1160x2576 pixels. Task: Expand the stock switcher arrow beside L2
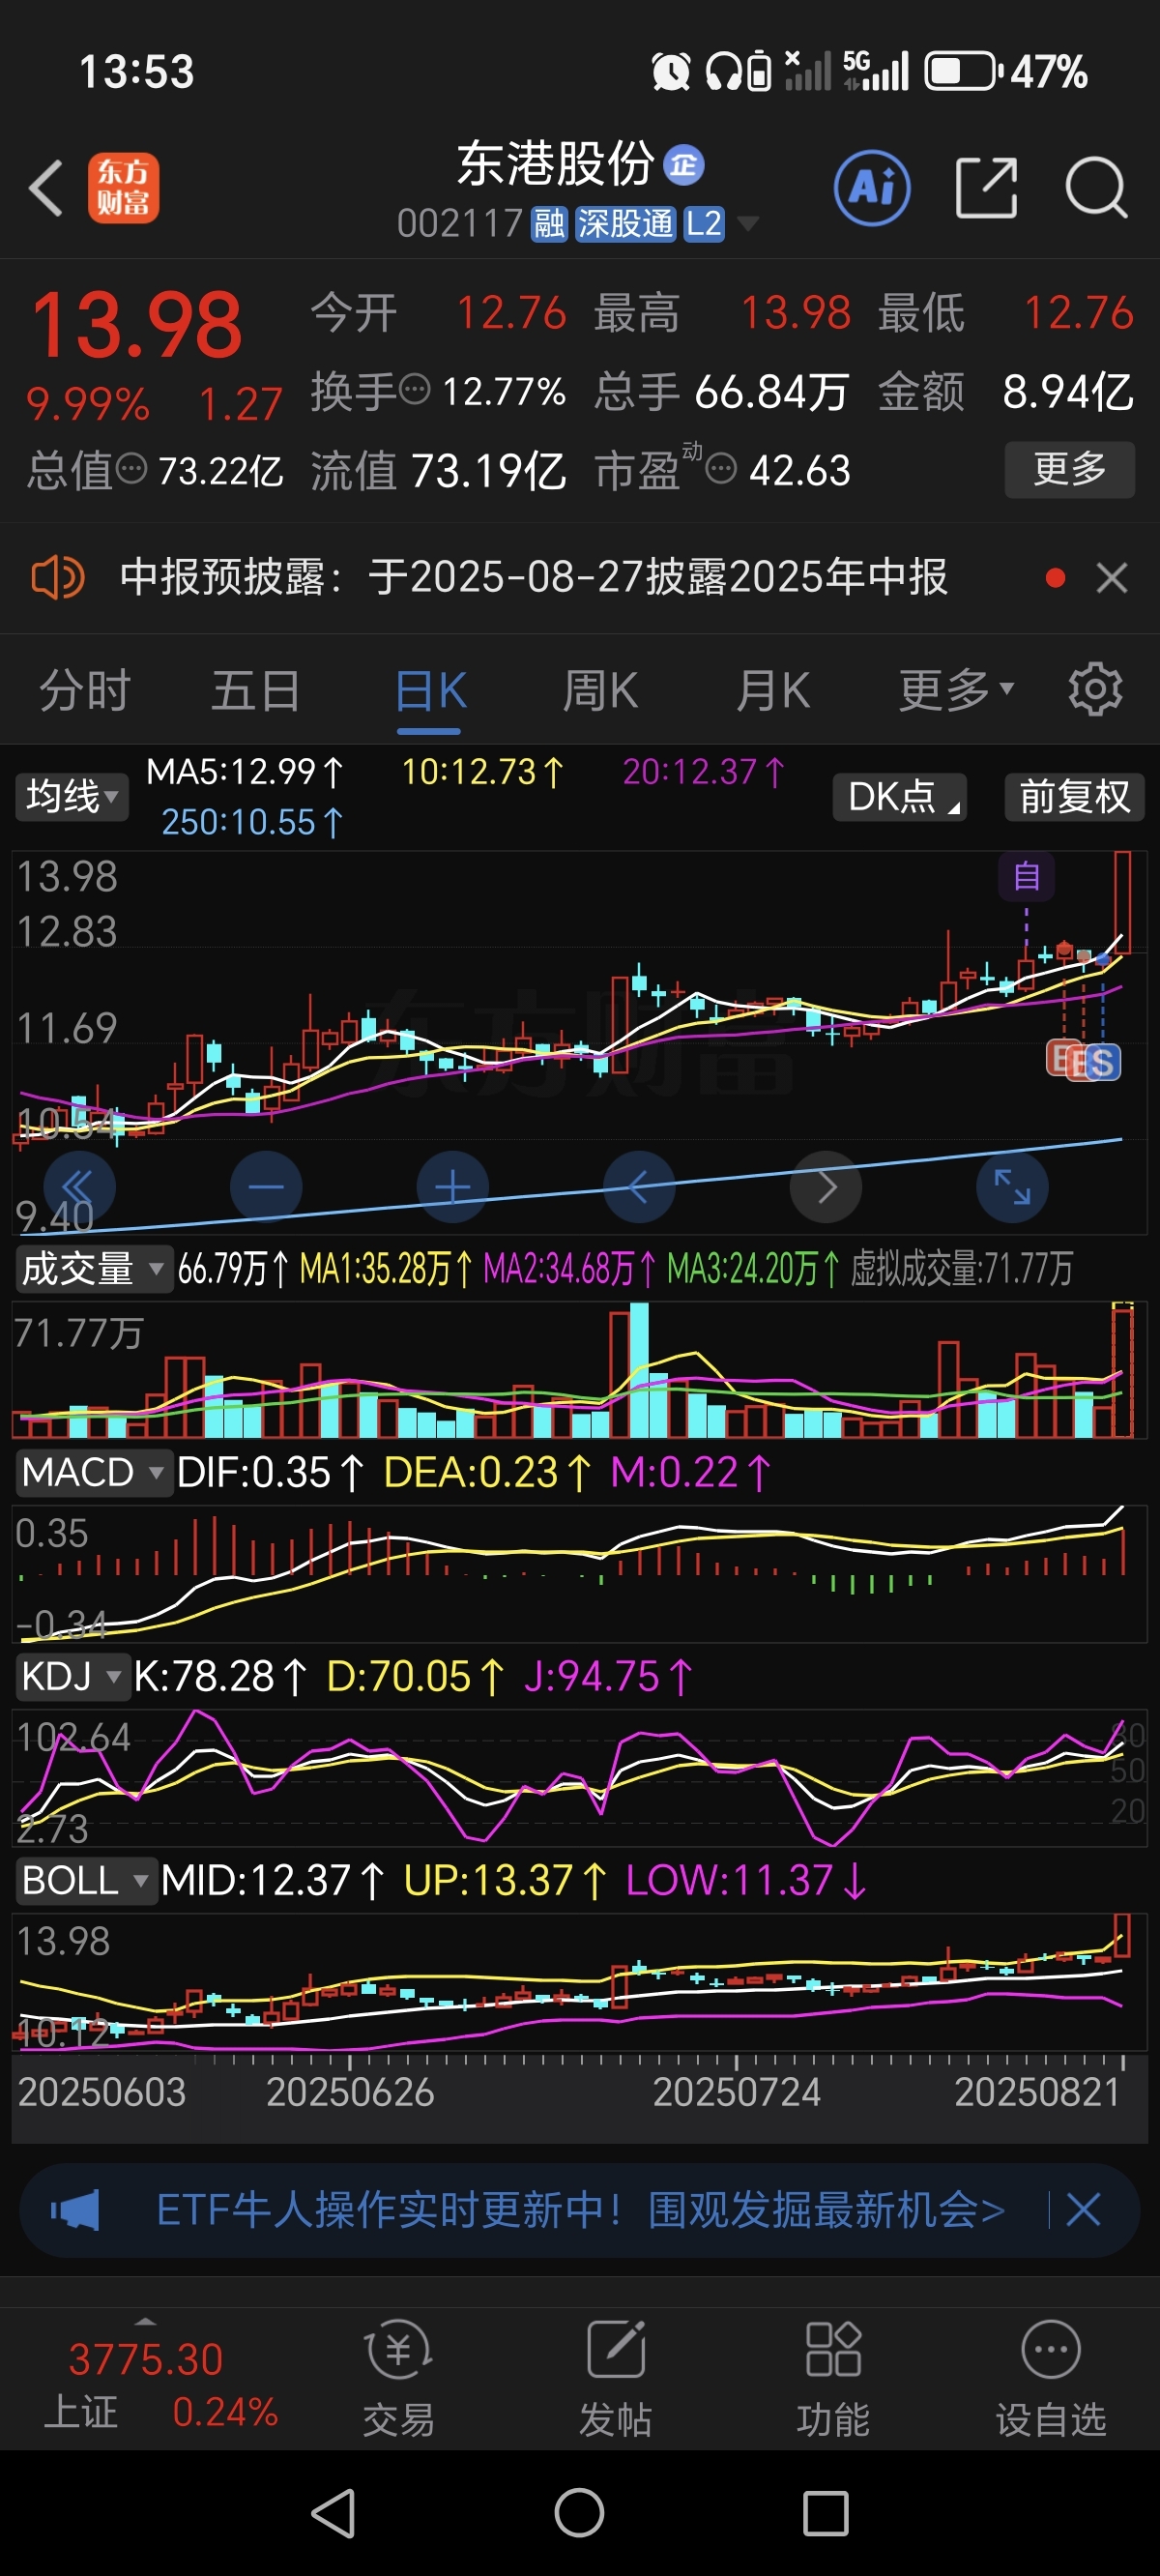[x=747, y=224]
